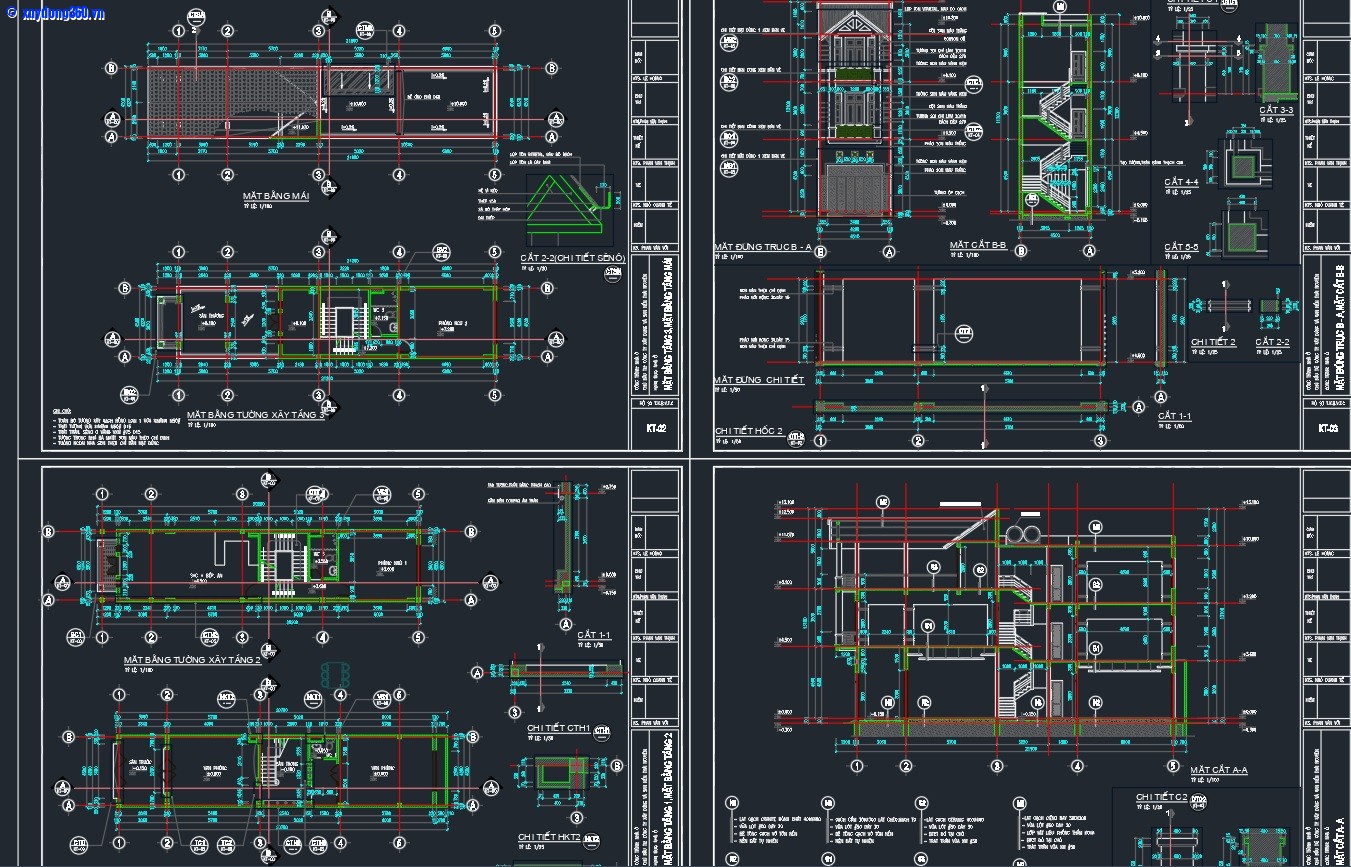Select the KT-03 sheet number block
The image size is (1351, 867).
1327,428
